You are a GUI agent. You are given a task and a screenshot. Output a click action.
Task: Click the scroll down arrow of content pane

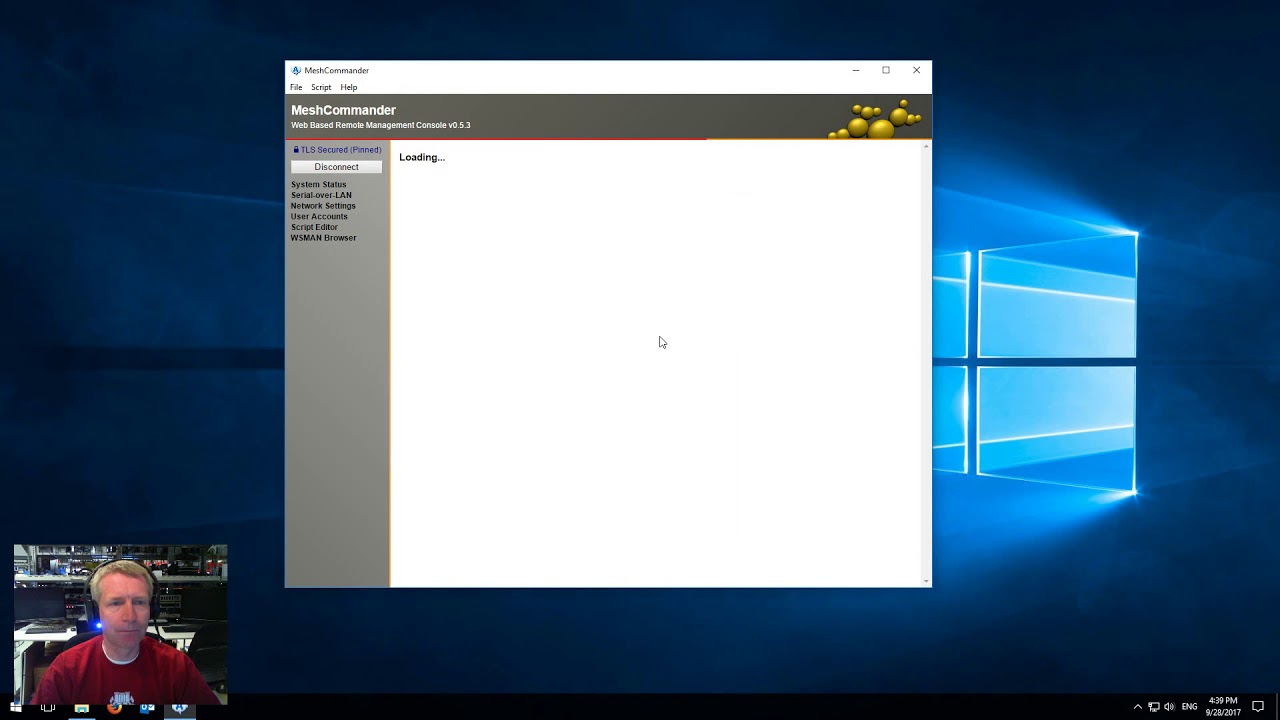point(926,581)
